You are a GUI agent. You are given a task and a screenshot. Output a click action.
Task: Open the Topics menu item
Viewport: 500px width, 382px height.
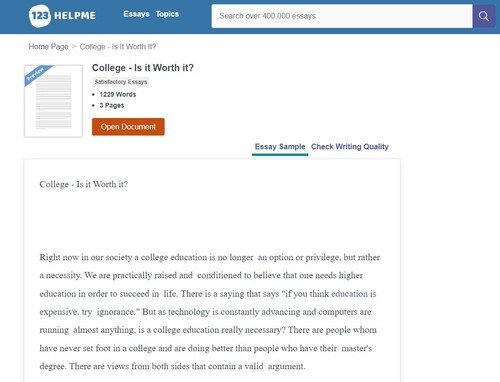click(x=167, y=14)
